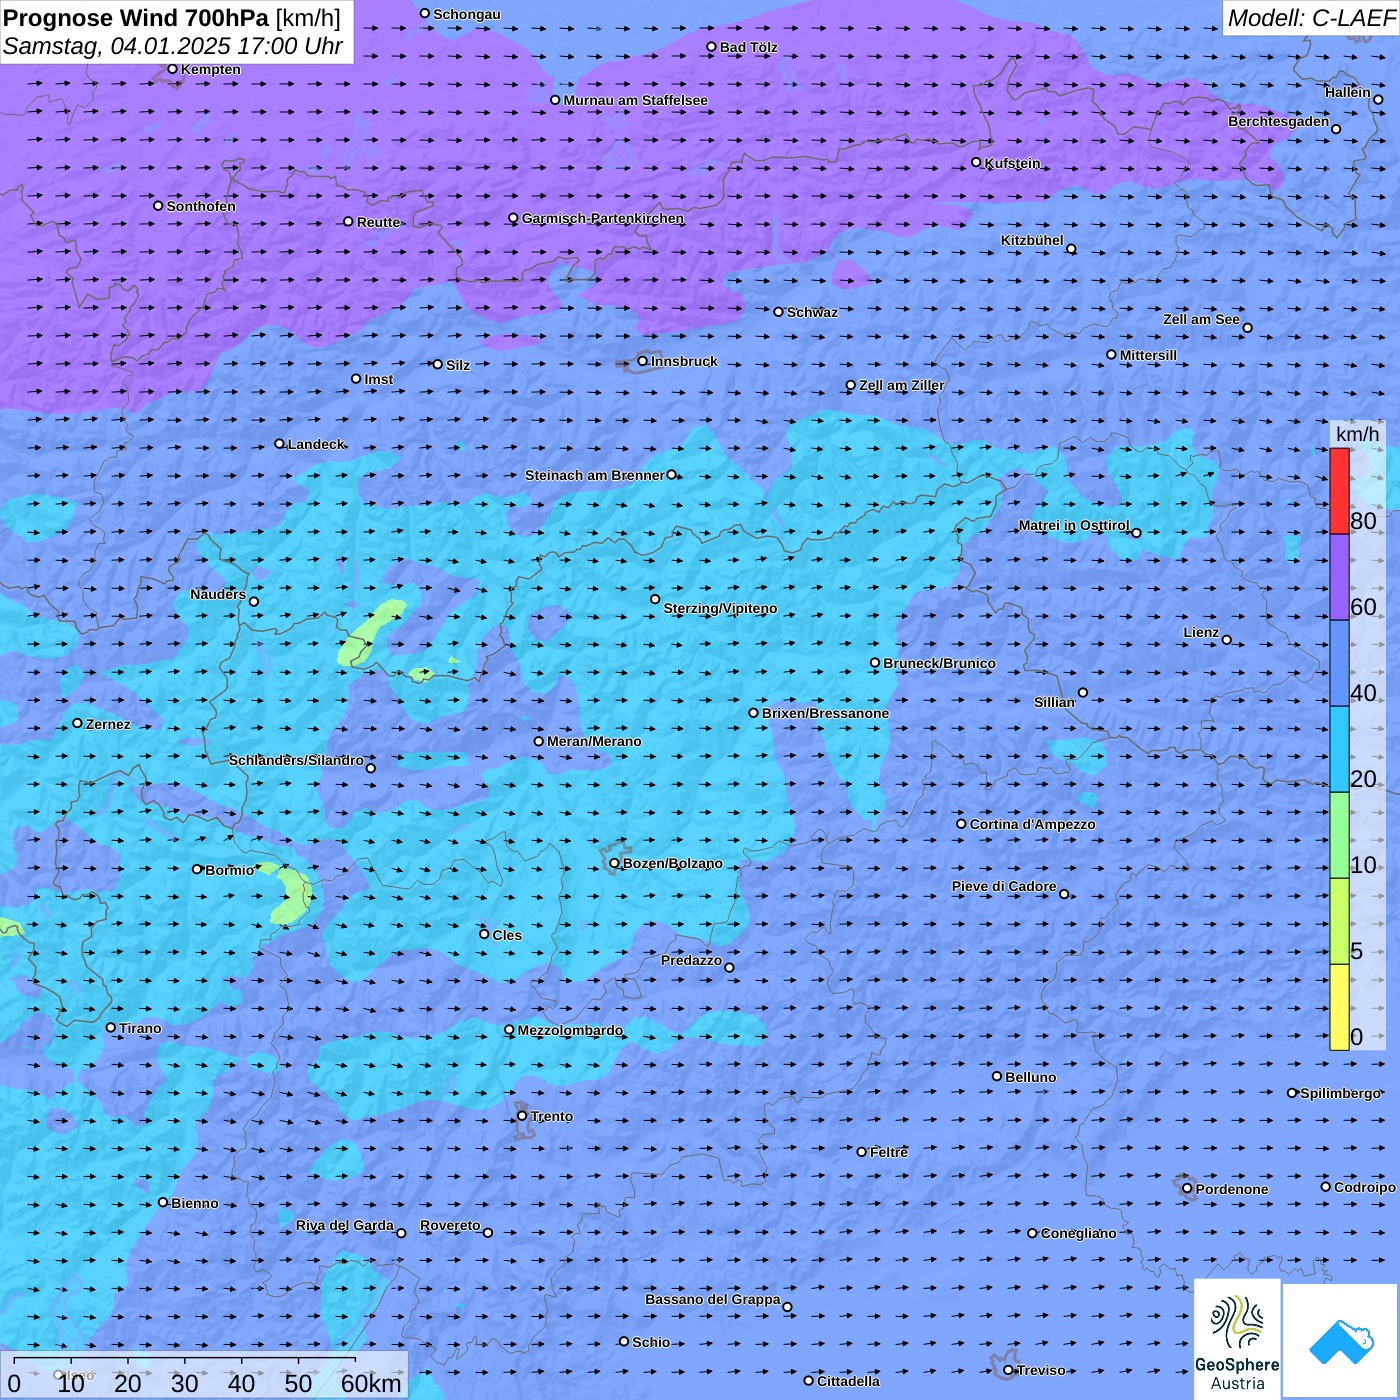Screen dimensions: 1400x1400
Task: Select the red legend segment above 80
Action: click(x=1339, y=491)
